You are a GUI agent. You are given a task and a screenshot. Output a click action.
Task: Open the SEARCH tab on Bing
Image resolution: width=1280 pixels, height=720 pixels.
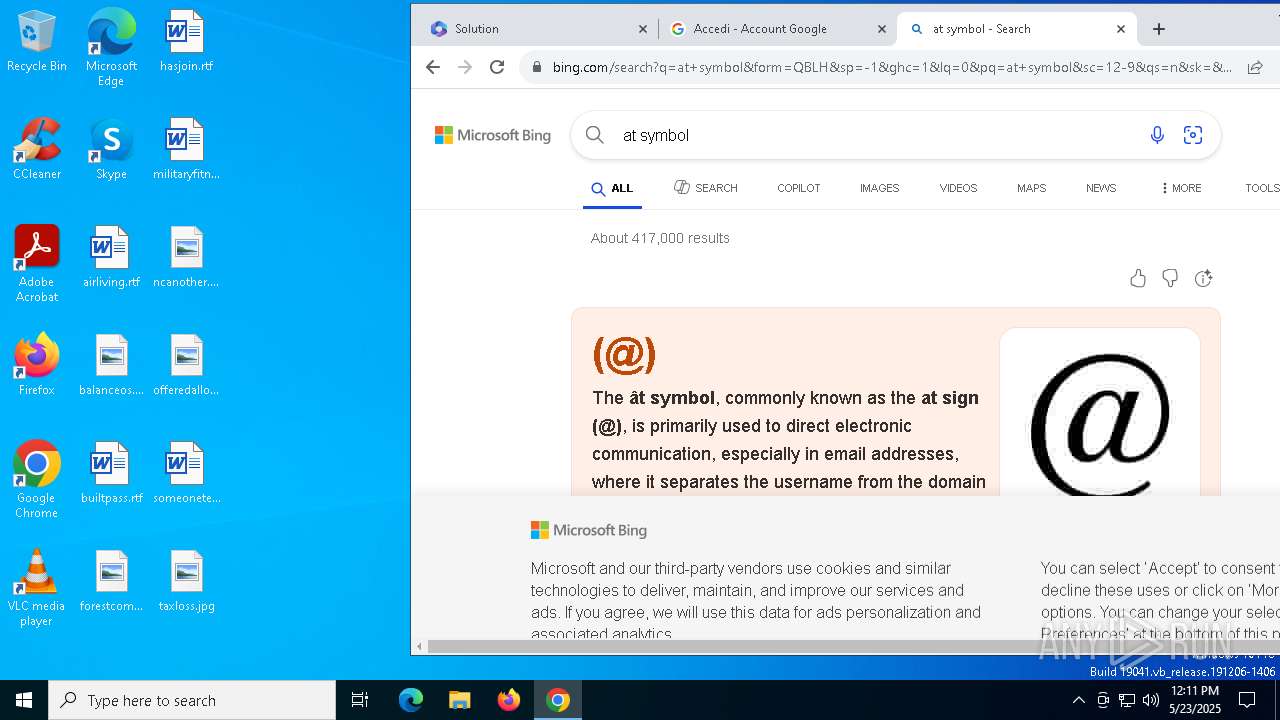pyautogui.click(x=706, y=188)
